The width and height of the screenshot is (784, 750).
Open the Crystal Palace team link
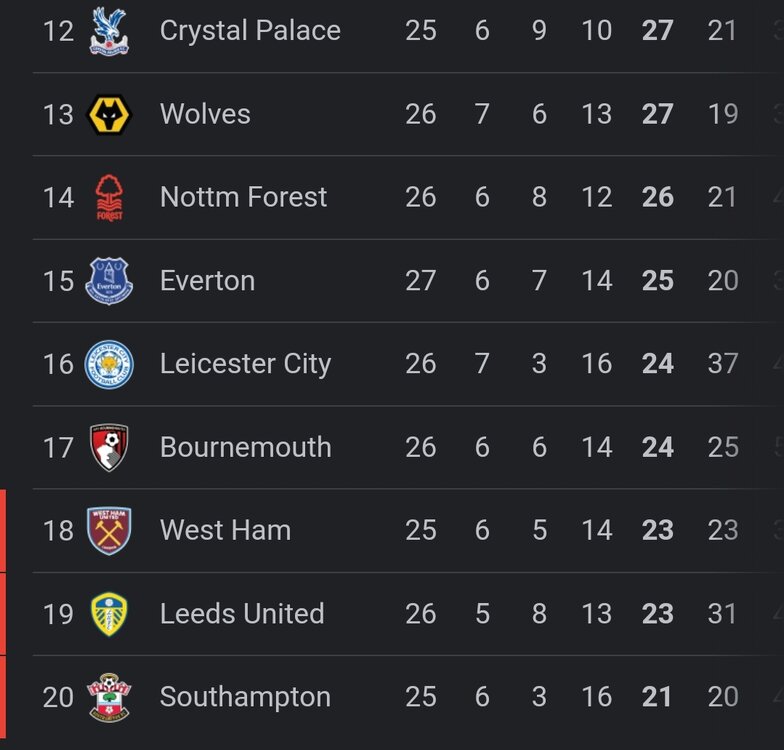click(250, 30)
